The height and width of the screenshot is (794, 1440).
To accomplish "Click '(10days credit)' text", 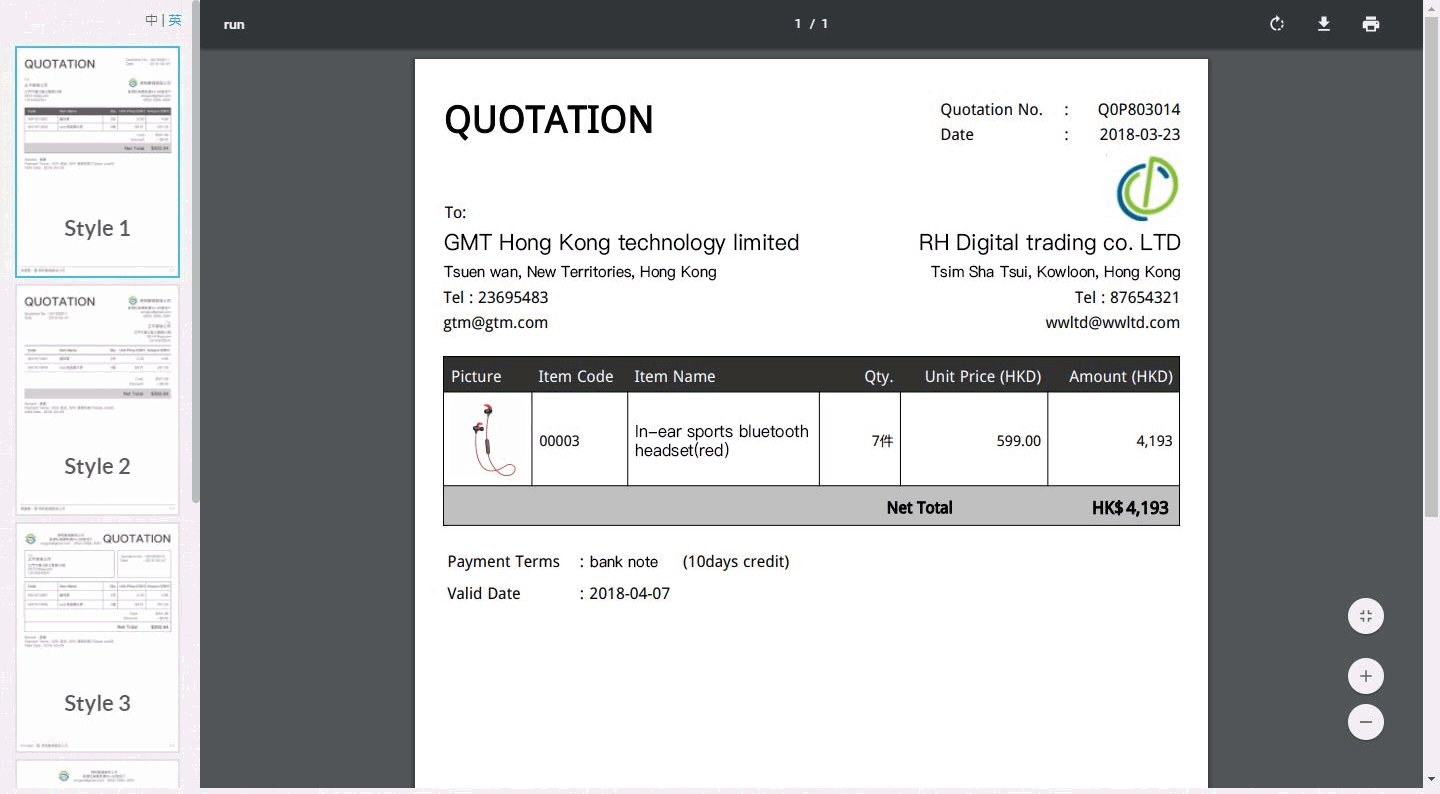I will point(736,562).
